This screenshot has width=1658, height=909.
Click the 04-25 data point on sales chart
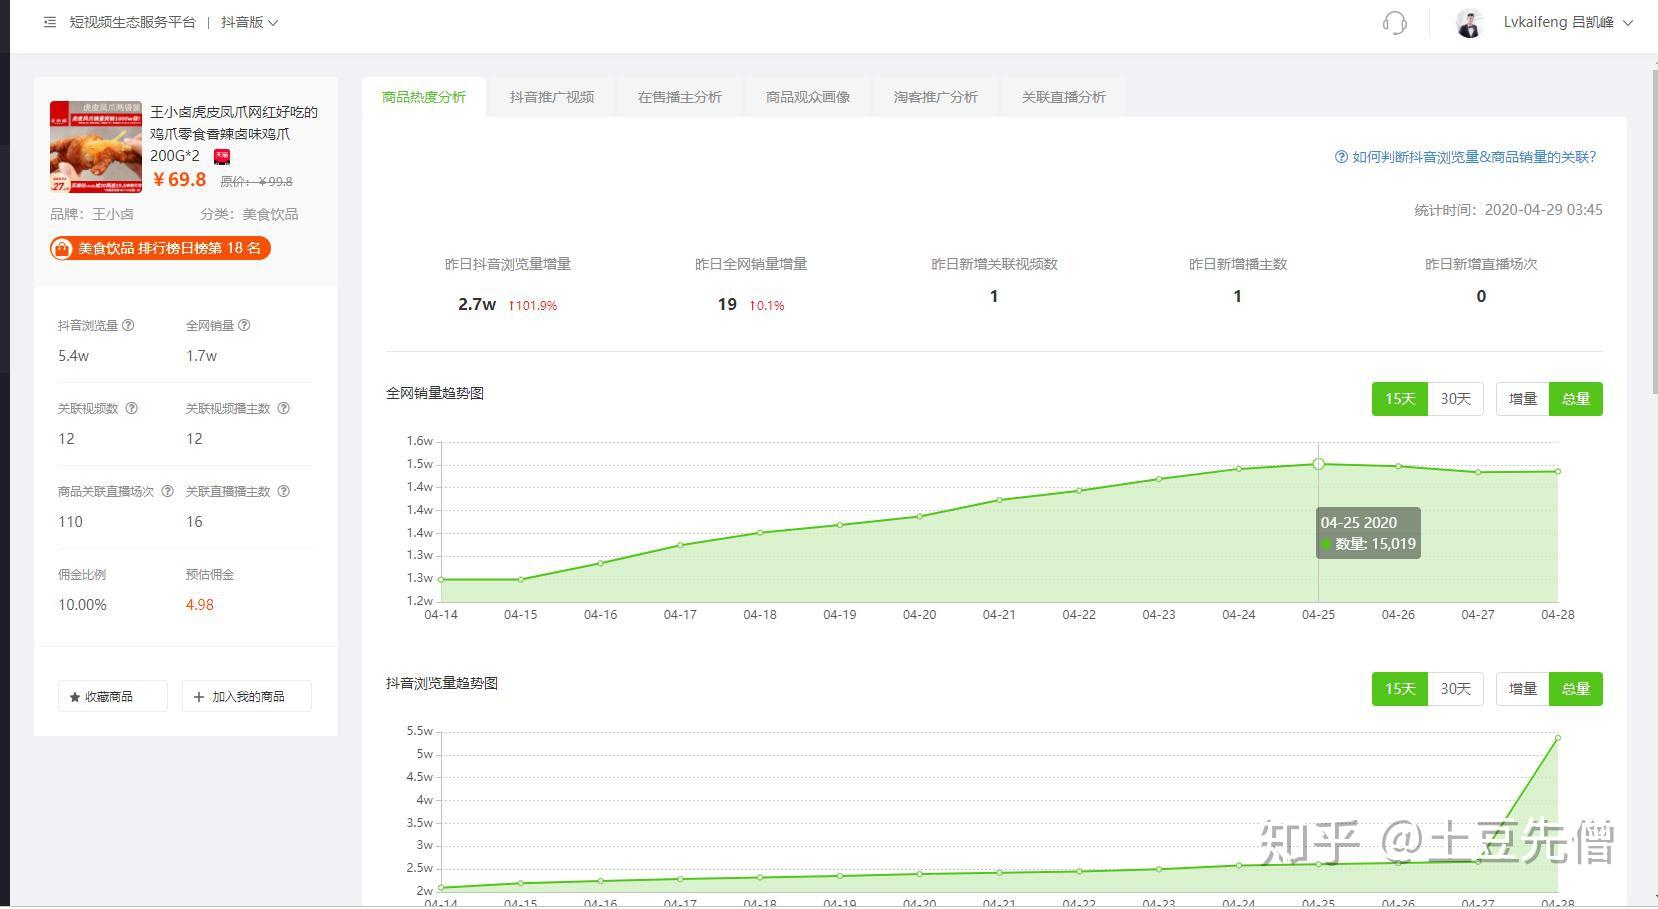1319,464
